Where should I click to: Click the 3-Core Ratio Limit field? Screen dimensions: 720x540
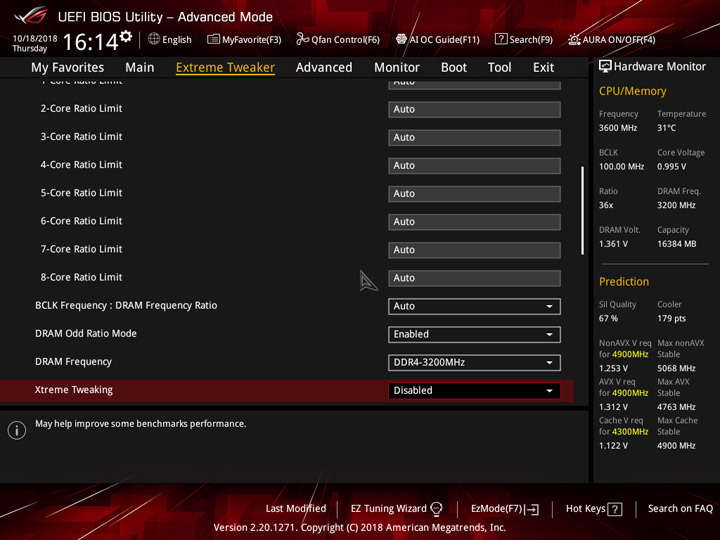474,137
